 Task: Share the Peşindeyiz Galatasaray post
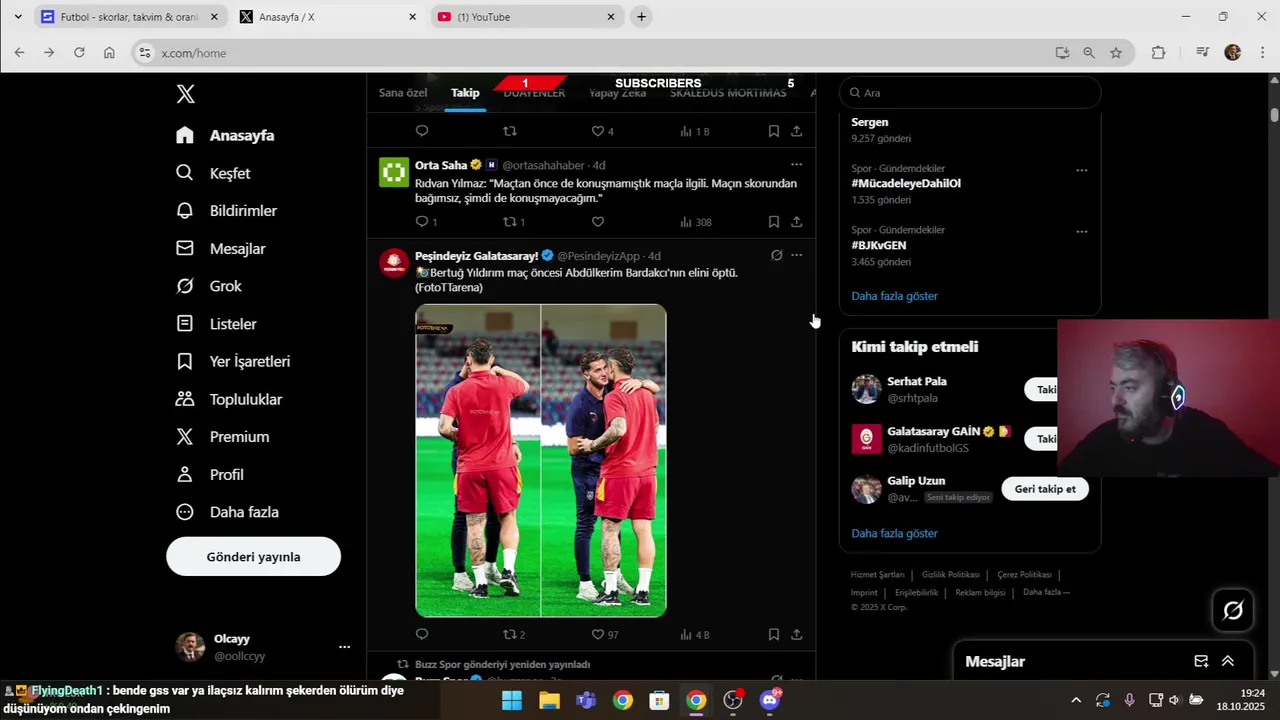coord(797,634)
